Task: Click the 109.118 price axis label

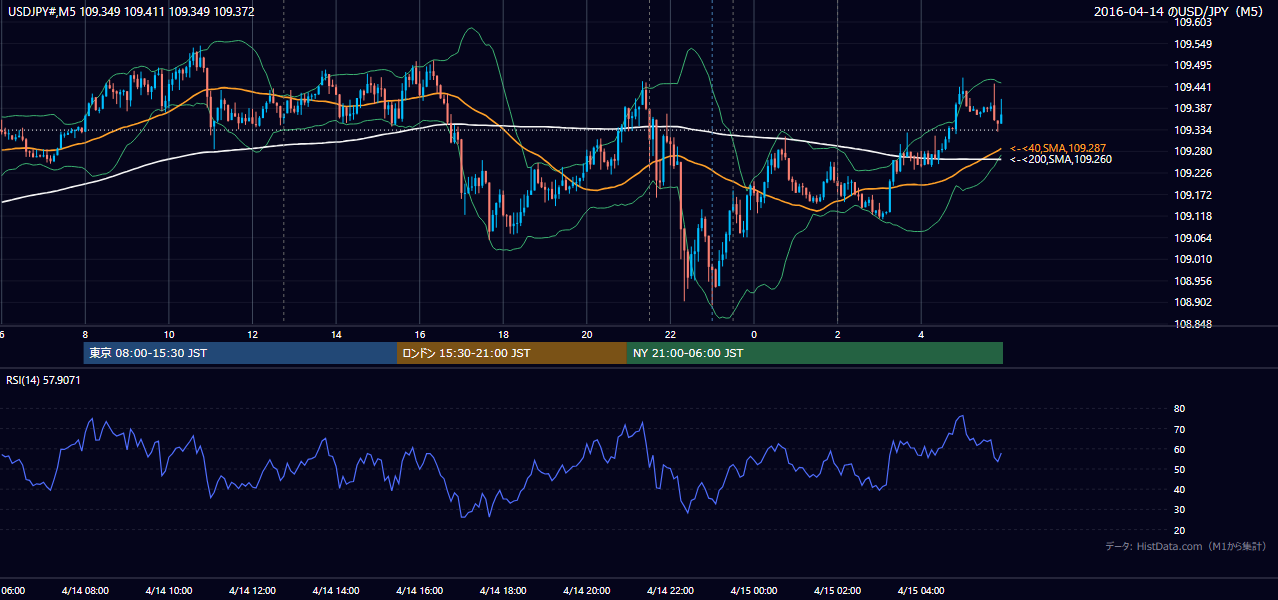Action: pos(1193,216)
